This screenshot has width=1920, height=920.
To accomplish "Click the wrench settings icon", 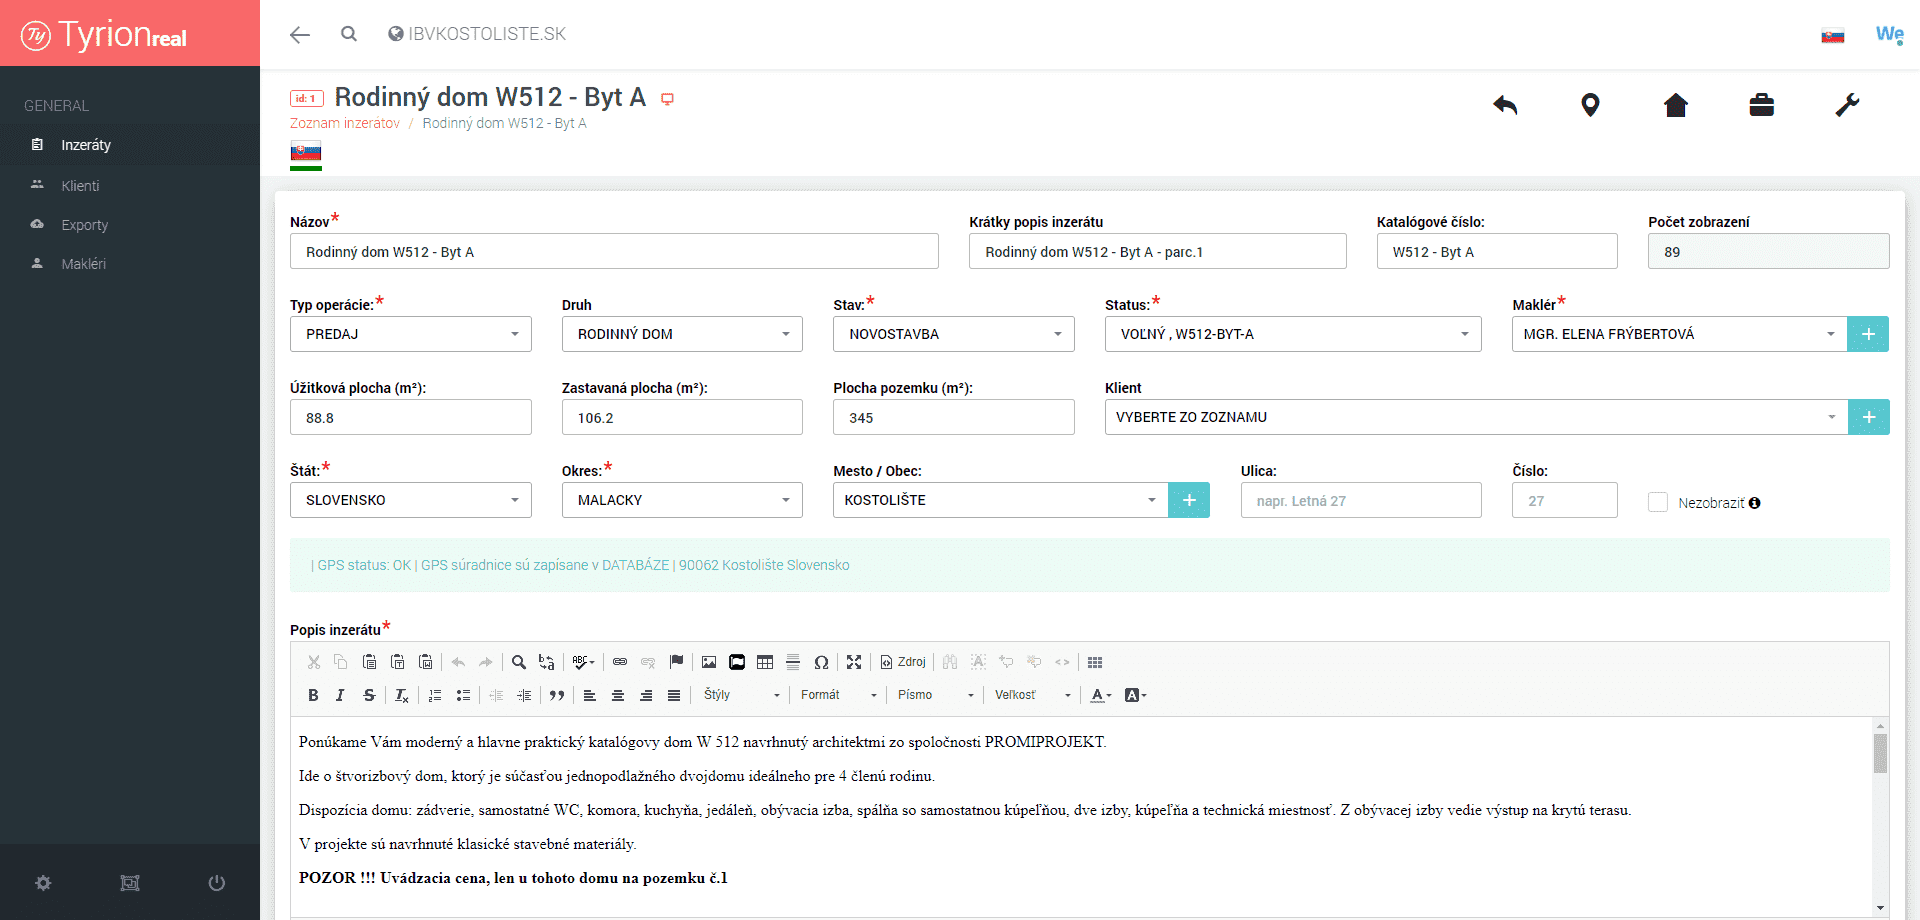I will tap(1847, 105).
